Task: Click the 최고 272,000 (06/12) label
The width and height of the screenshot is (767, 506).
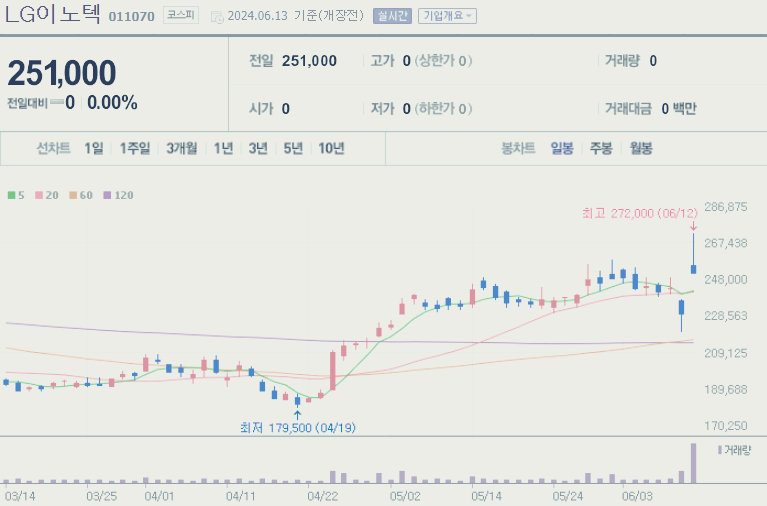Action: click(640, 213)
